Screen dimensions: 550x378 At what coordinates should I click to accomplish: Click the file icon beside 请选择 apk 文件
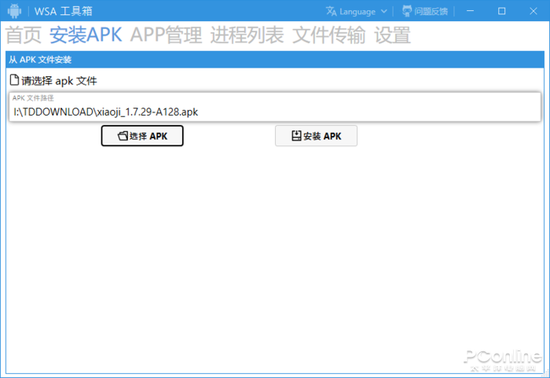pos(14,80)
